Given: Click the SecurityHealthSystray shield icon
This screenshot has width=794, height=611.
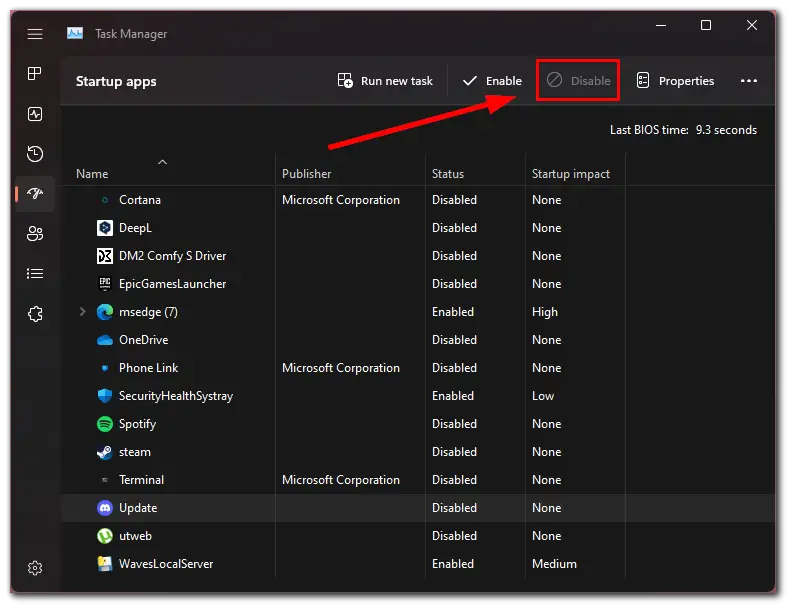Looking at the screenshot, I should point(105,396).
